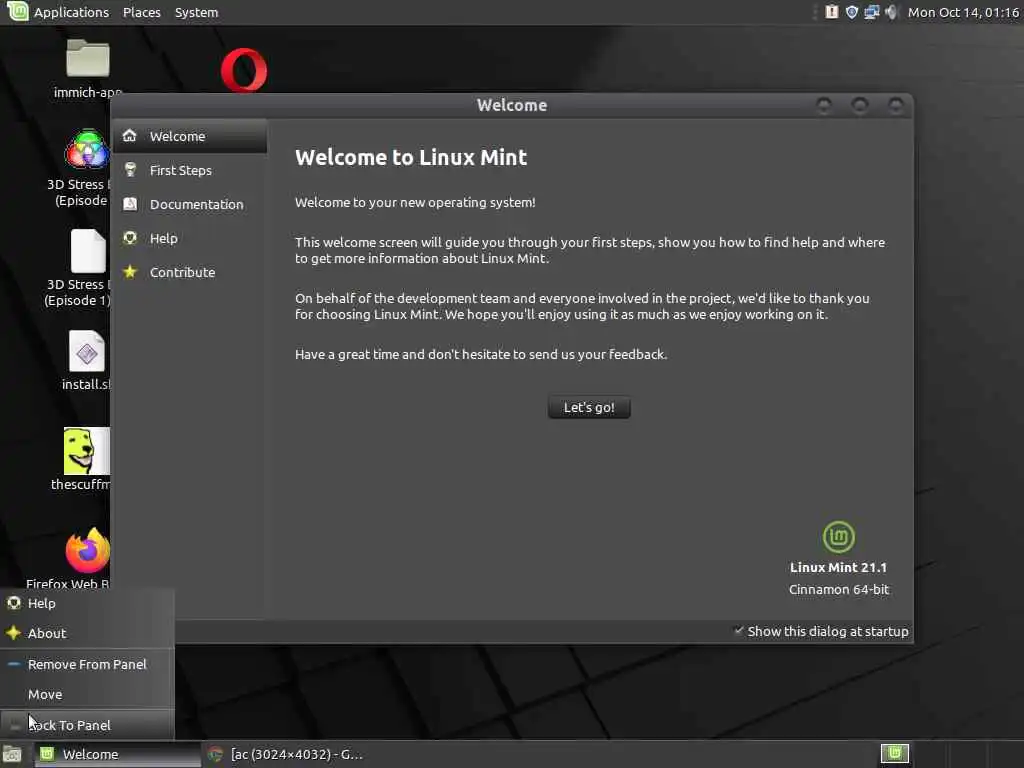This screenshot has height=768, width=1024.
Task: Open the immich-app folder on desktop
Action: 88,58
